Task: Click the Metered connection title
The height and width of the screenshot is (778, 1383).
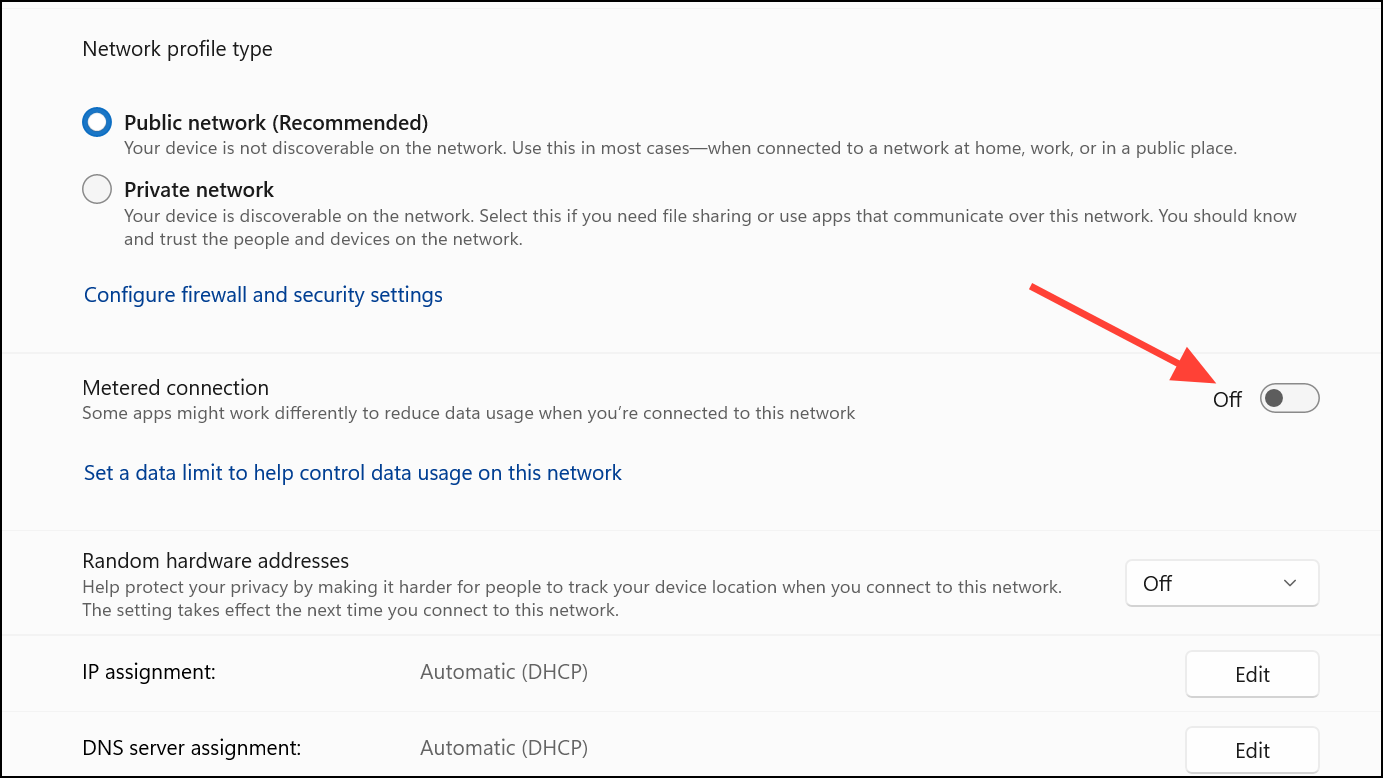Action: 176,388
